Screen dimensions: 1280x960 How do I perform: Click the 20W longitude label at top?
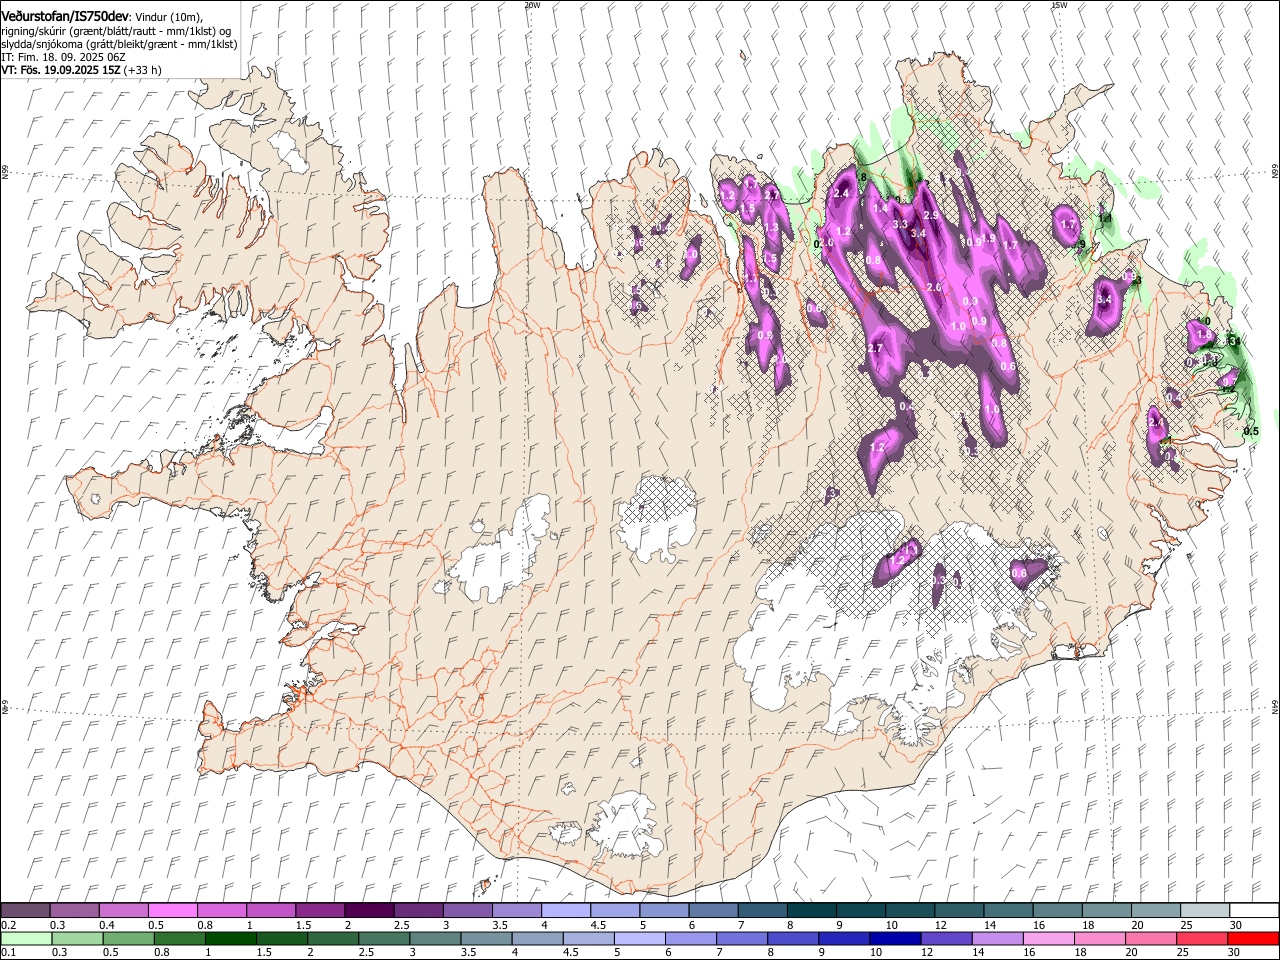coord(532,5)
